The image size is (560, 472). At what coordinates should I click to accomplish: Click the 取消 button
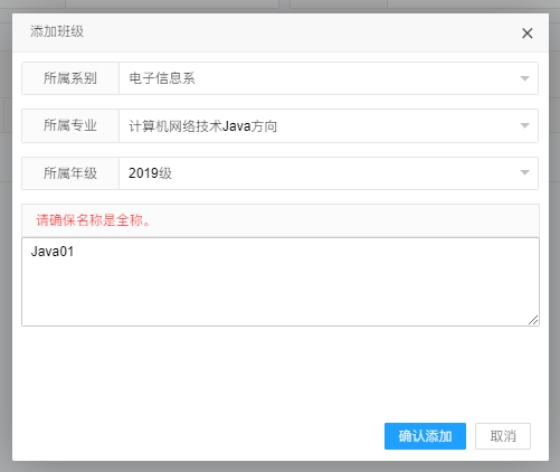coord(502,436)
